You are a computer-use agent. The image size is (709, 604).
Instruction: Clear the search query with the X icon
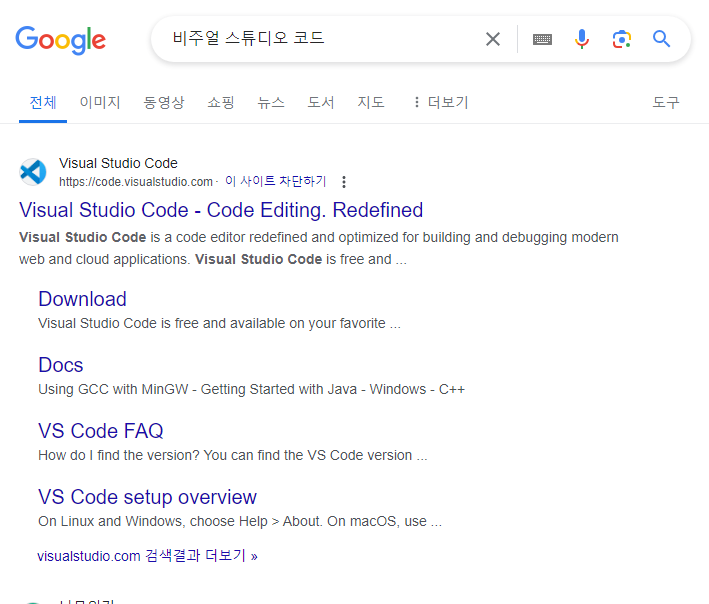point(493,39)
